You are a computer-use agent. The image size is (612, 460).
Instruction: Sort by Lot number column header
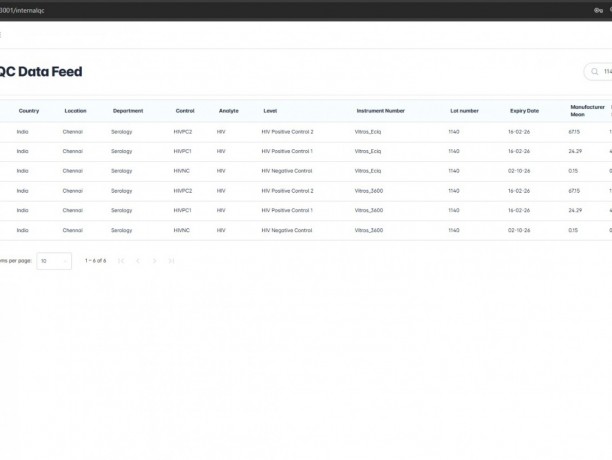[464, 111]
